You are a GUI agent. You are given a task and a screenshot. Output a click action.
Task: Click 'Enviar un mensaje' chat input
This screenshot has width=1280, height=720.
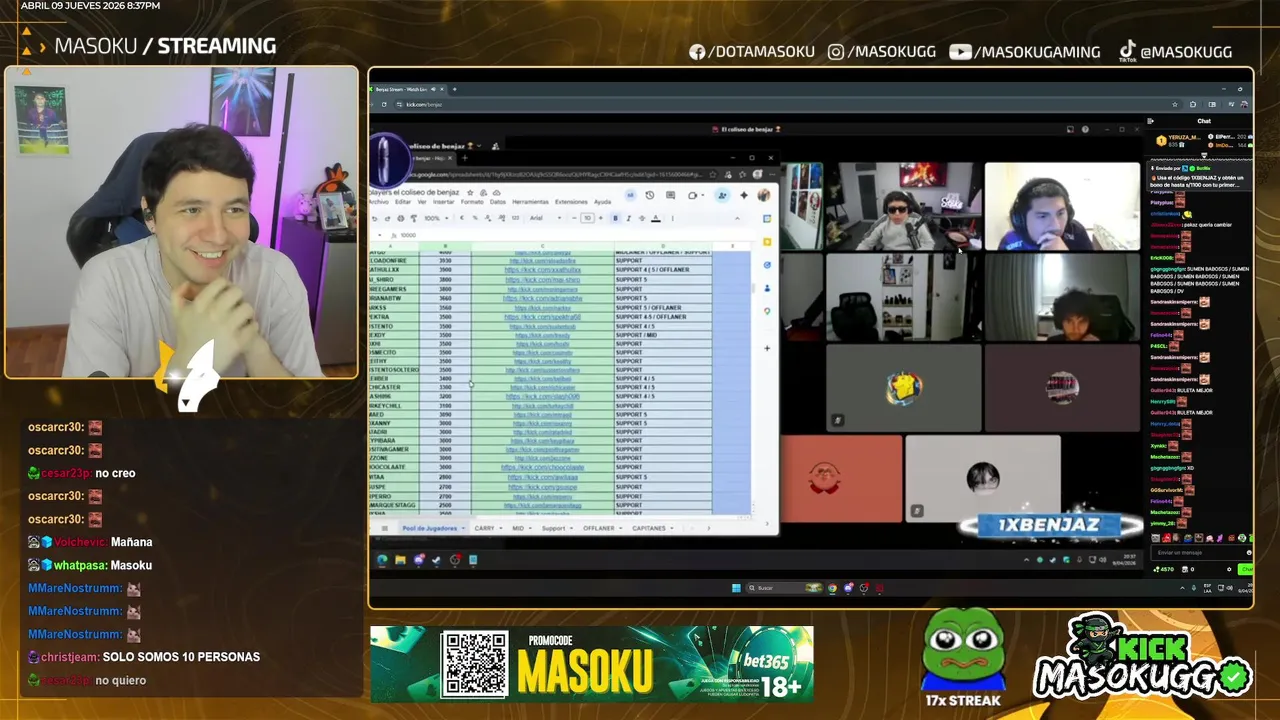1200,552
